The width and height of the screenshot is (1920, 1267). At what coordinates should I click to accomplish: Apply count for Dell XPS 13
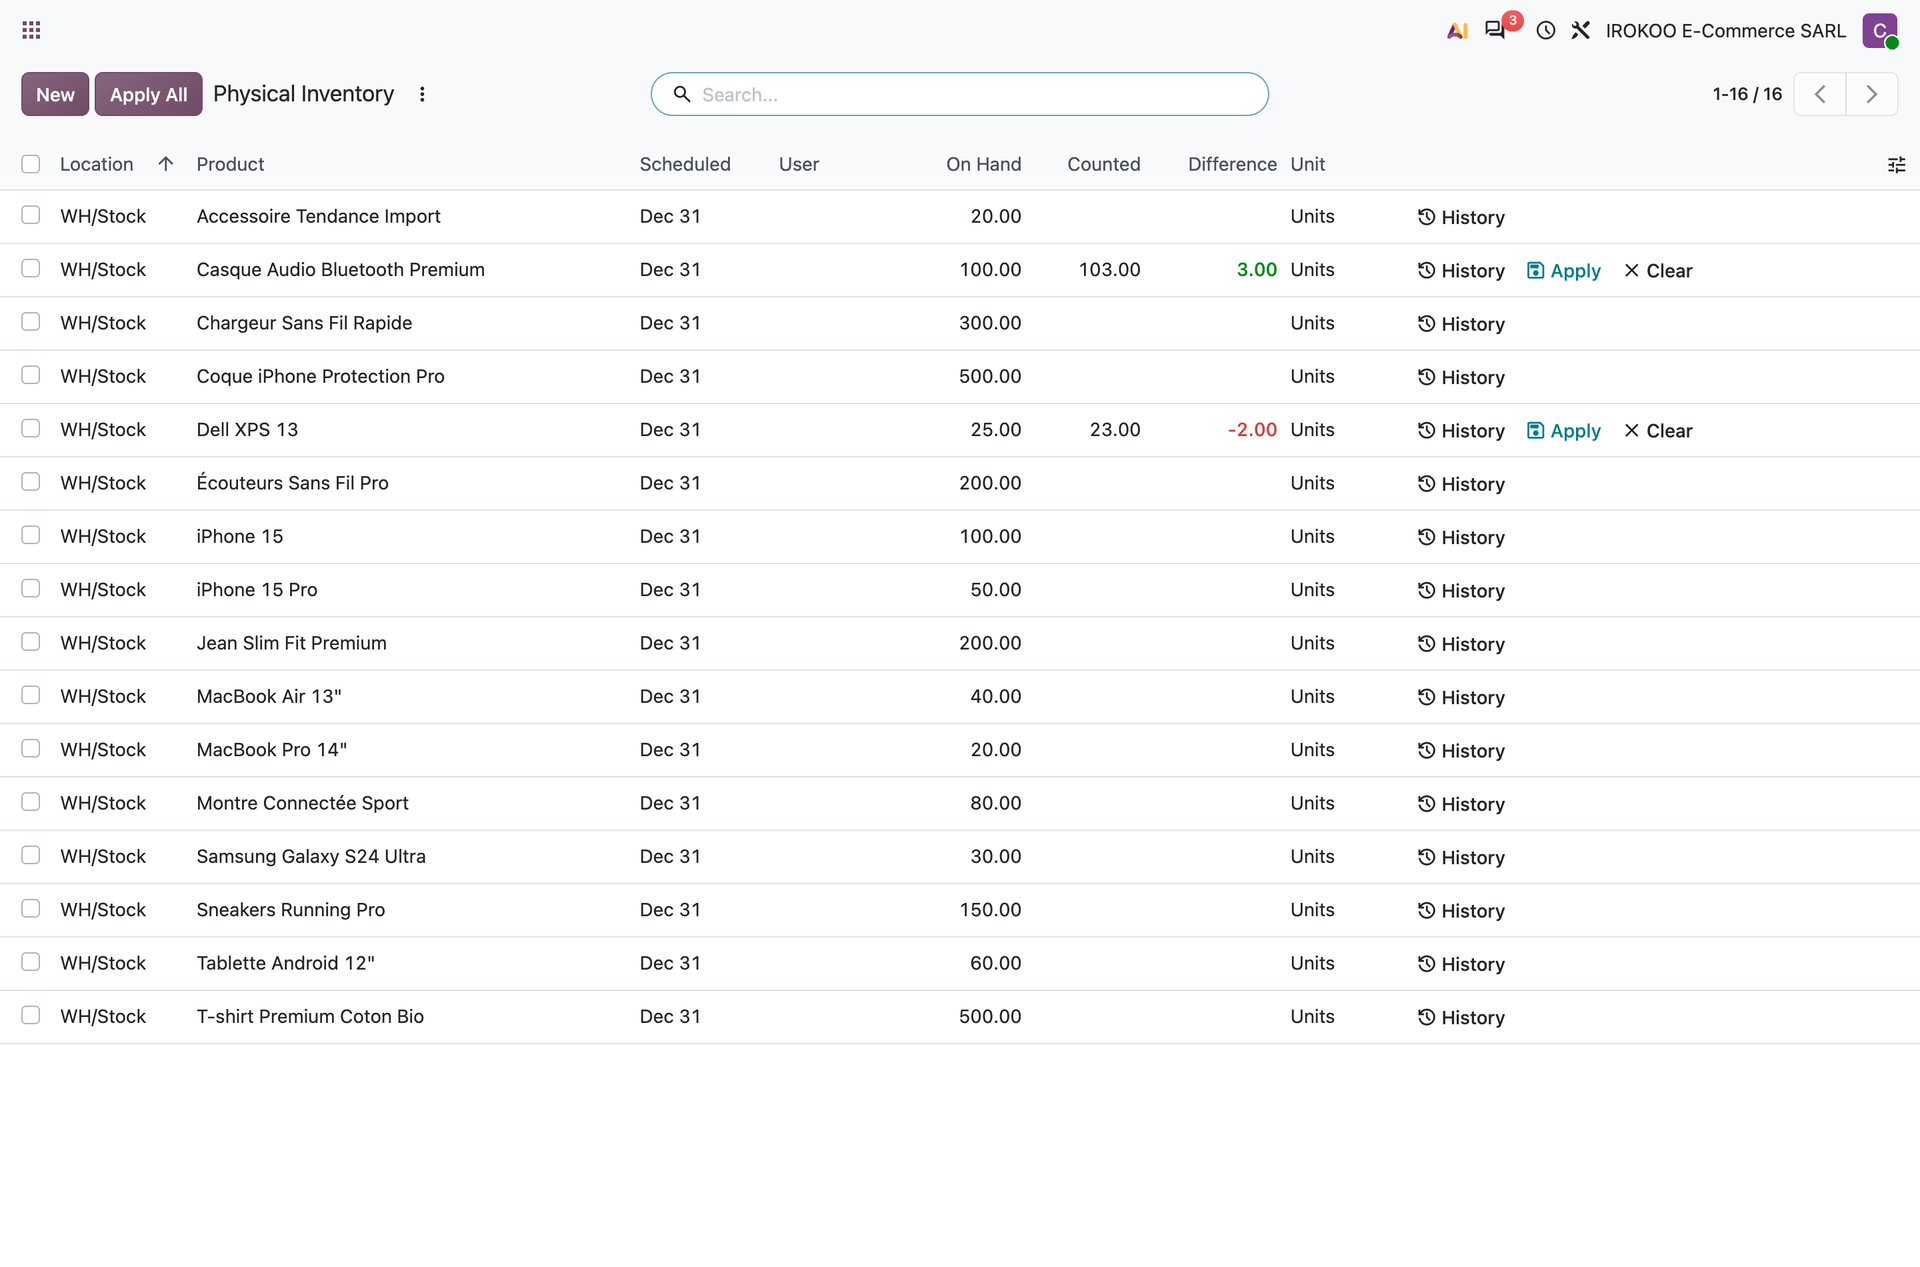click(1564, 431)
